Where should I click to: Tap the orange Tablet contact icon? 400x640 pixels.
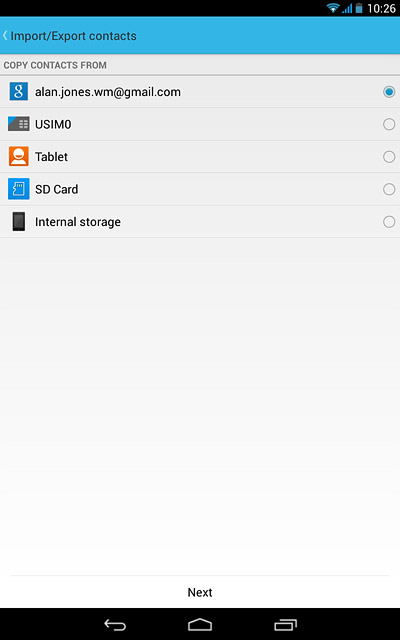(x=19, y=156)
